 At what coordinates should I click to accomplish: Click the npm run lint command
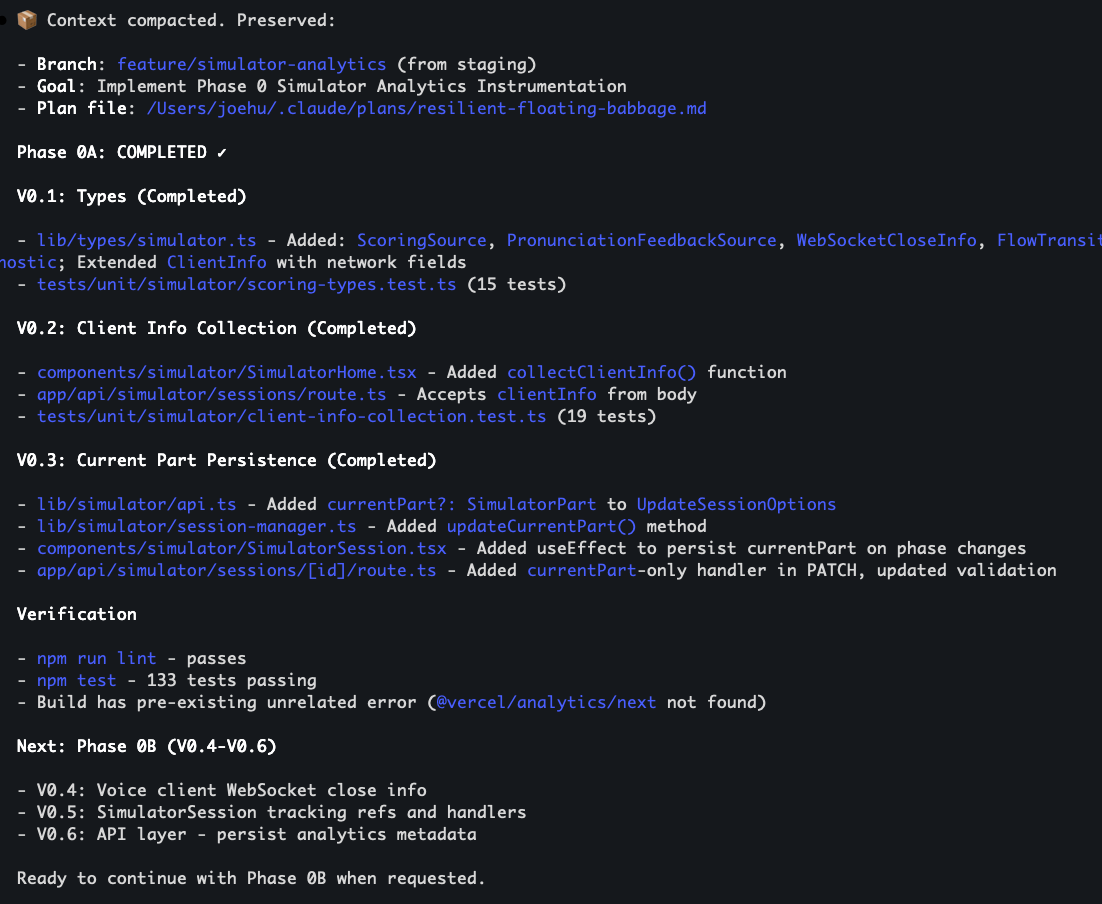coord(96,658)
